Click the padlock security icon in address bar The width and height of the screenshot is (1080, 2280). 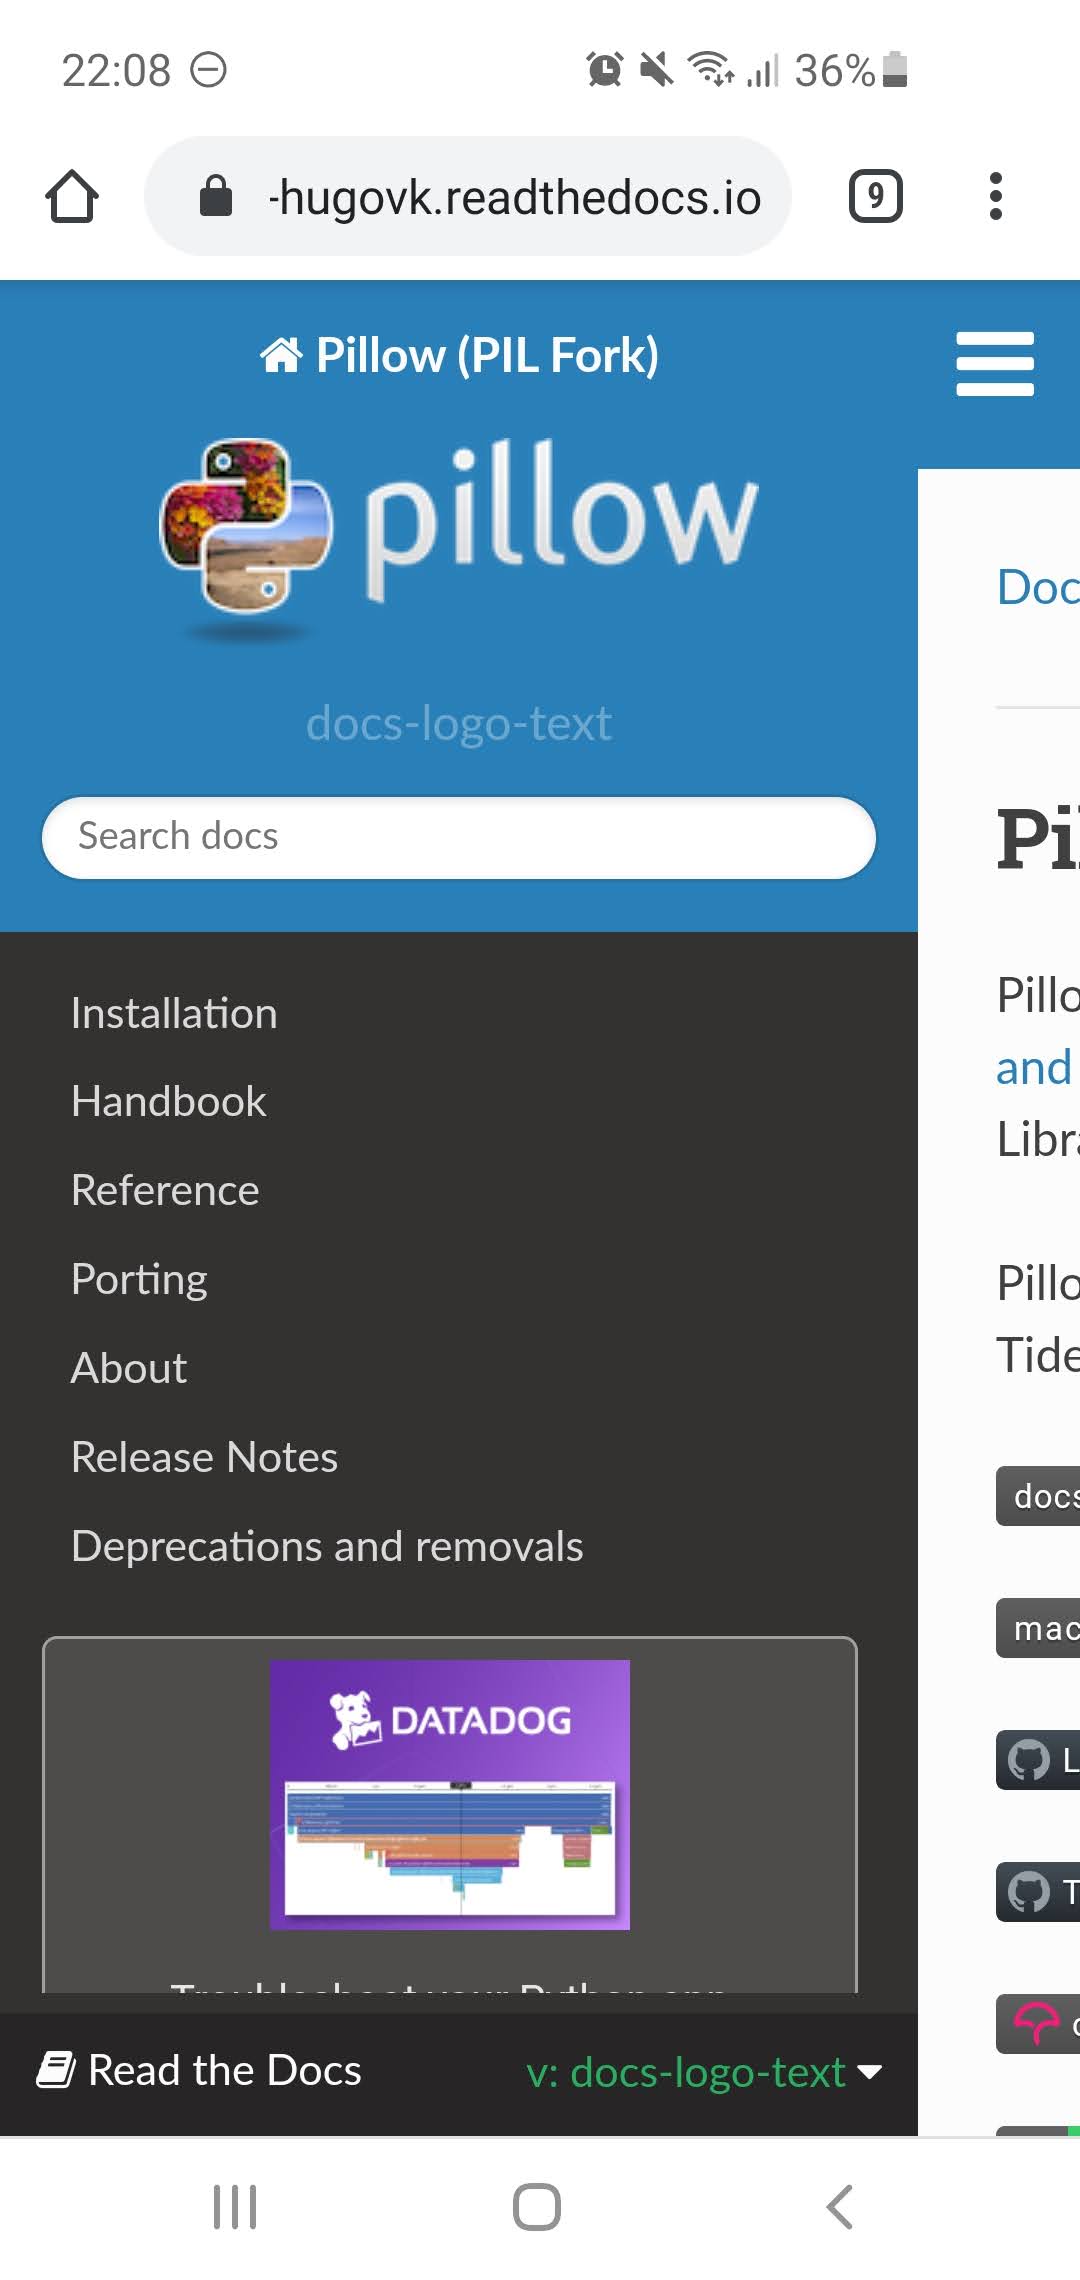pyautogui.click(x=215, y=196)
